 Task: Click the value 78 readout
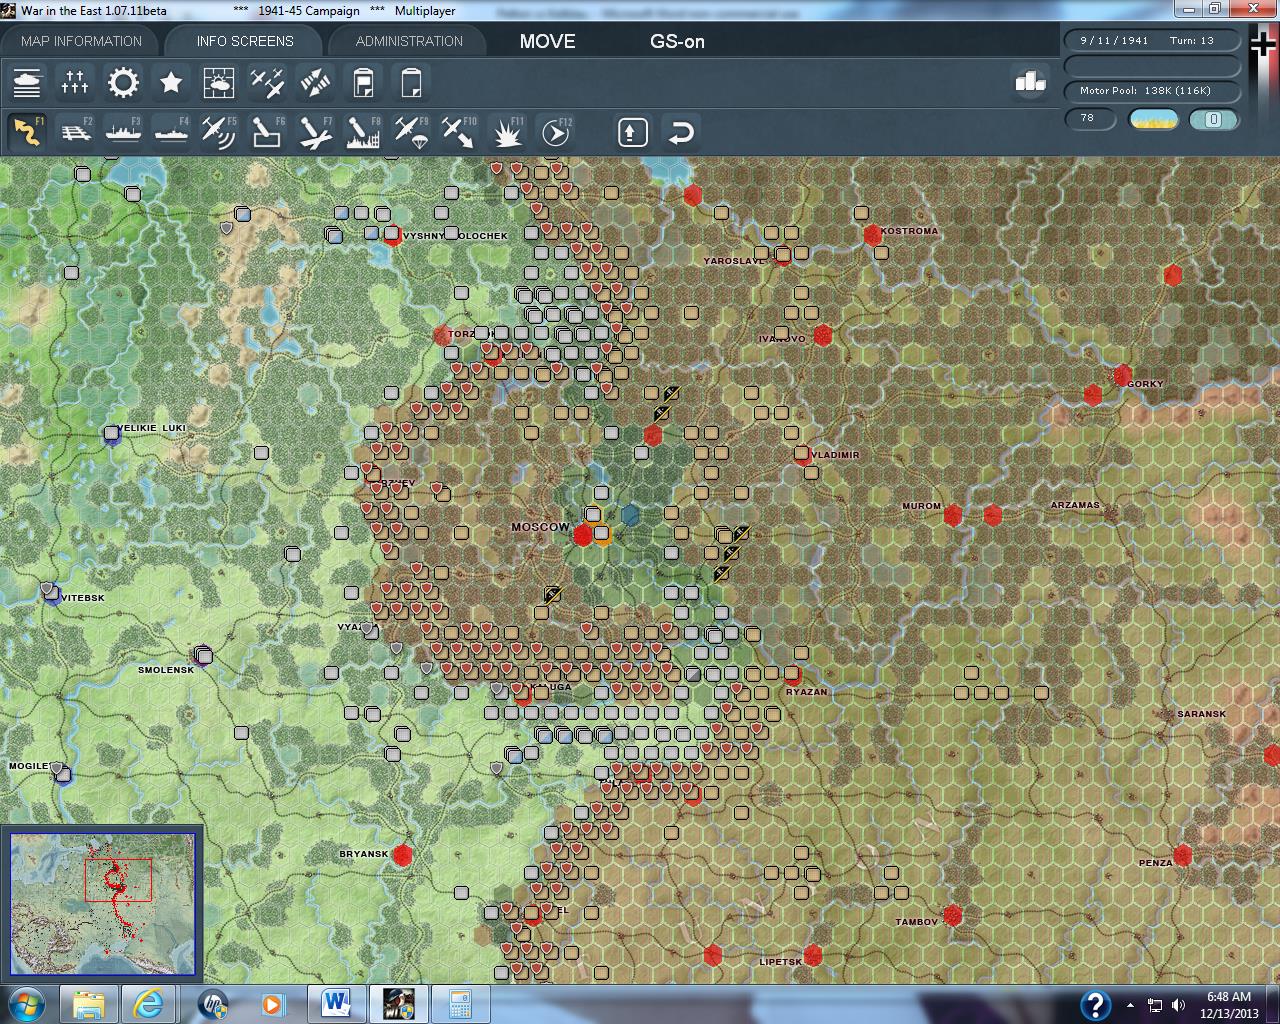pyautogui.click(x=1089, y=118)
